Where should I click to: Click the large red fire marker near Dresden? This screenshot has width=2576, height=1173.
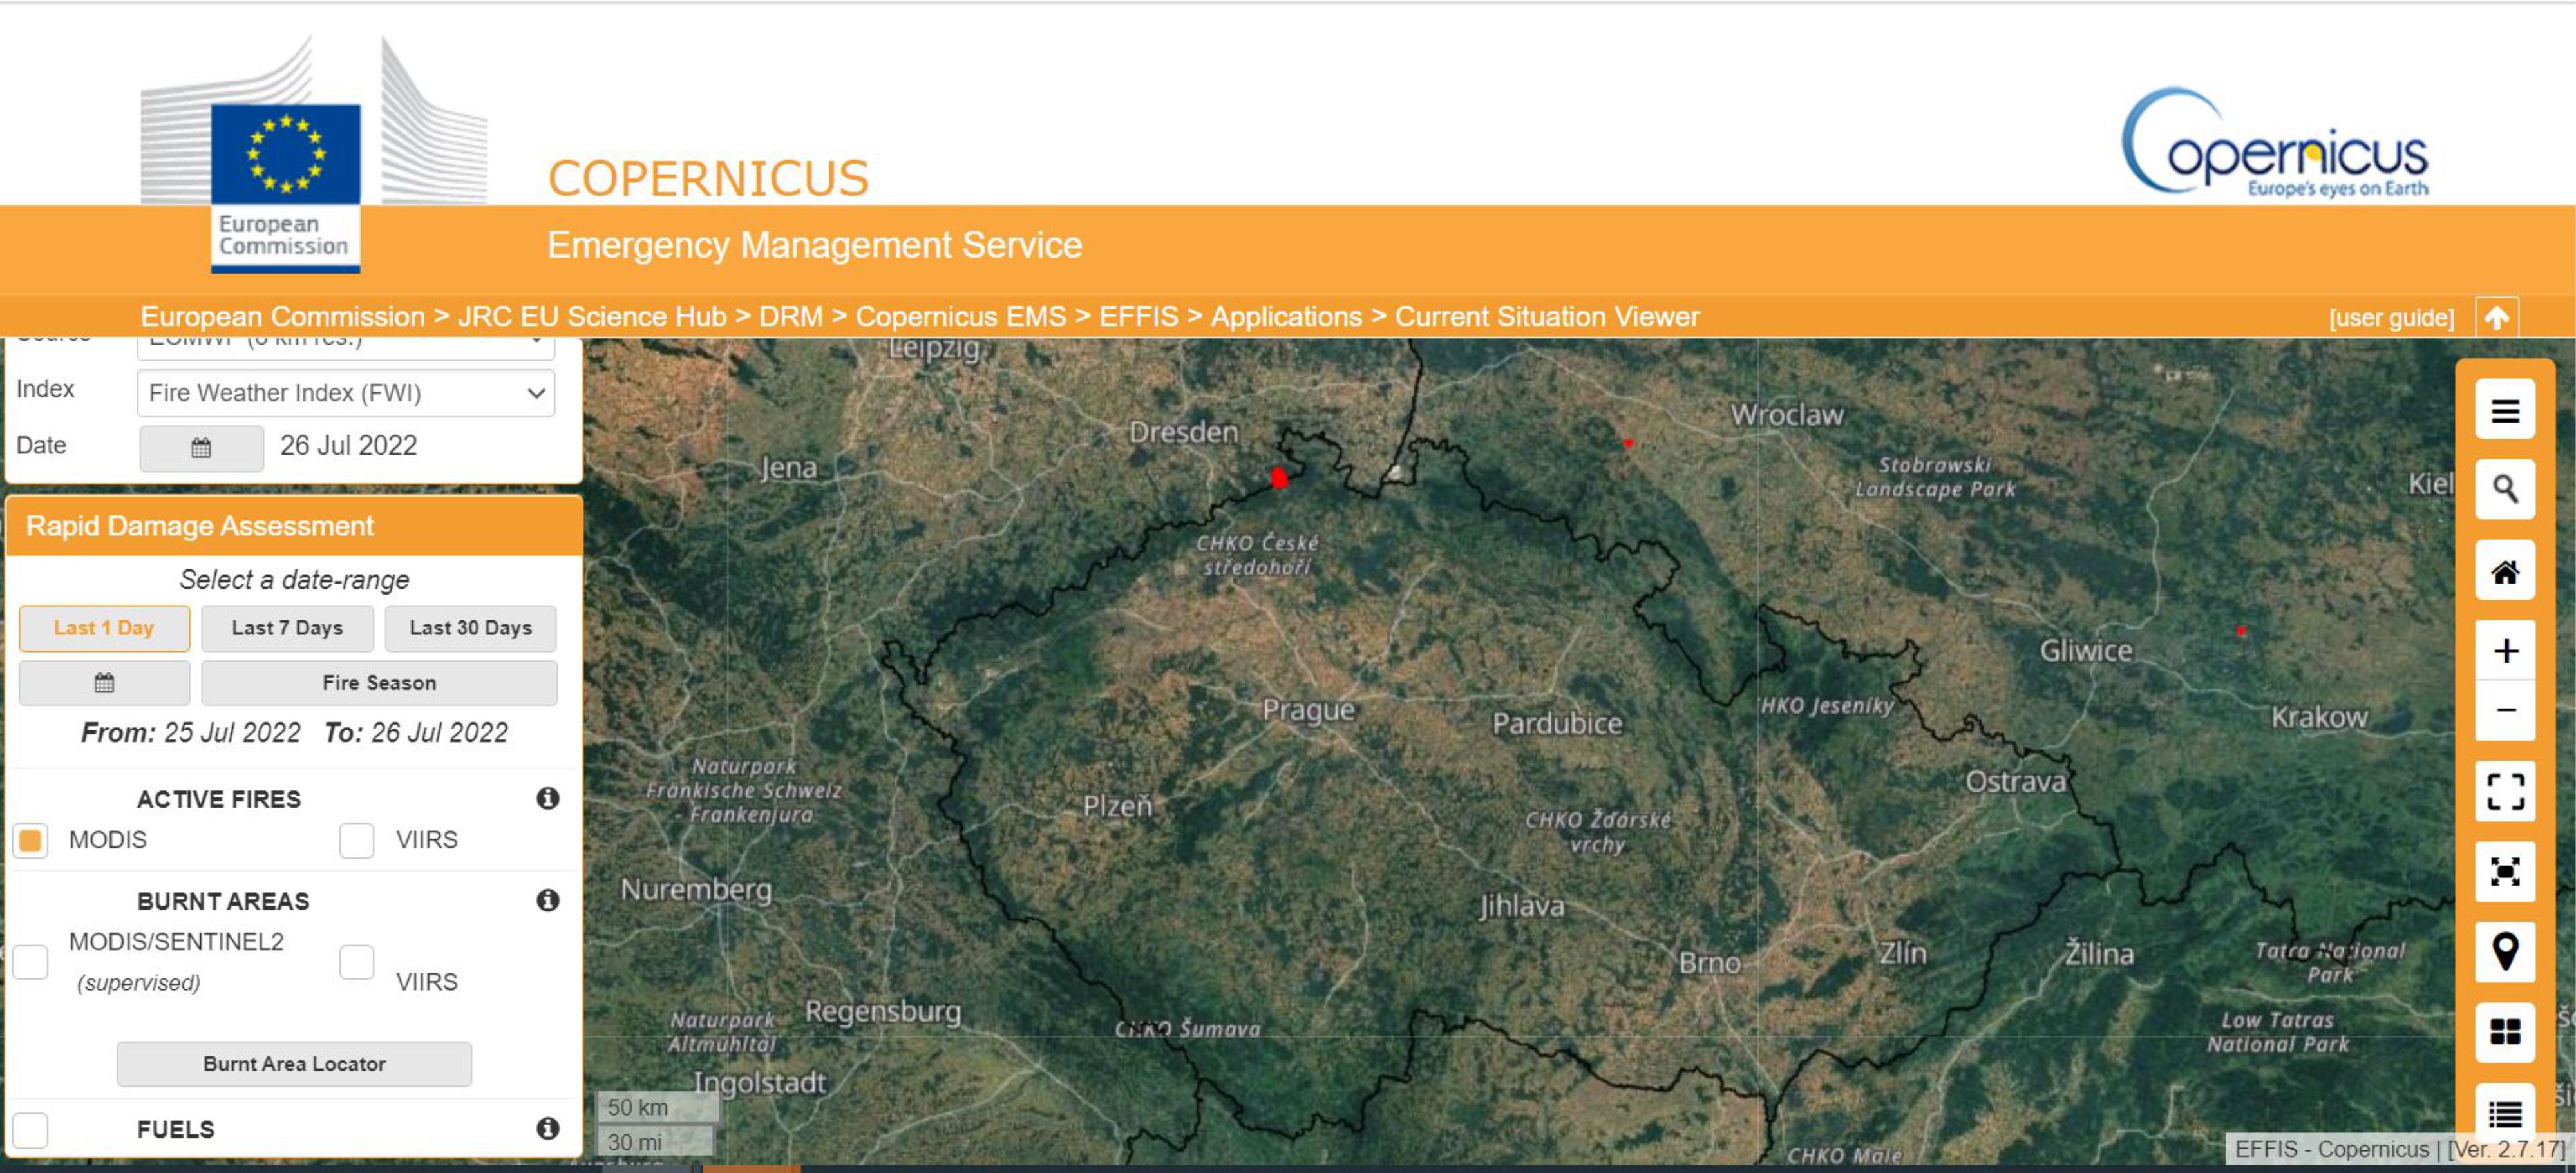[1278, 478]
